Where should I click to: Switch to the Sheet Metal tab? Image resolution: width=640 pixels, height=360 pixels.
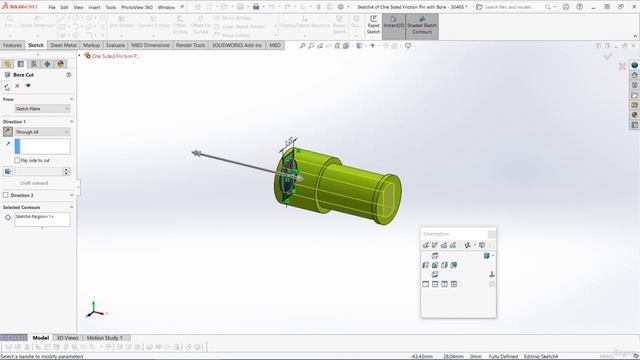pos(63,45)
